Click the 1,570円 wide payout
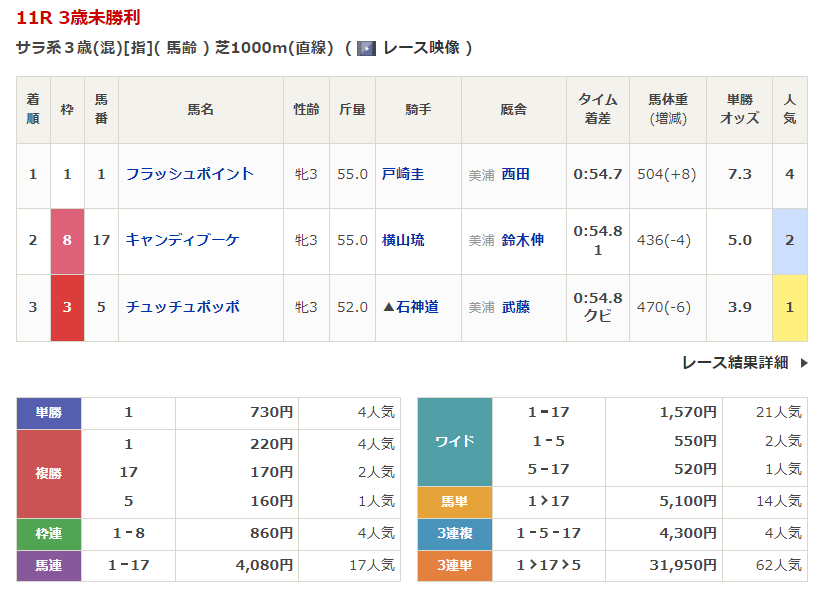 [688, 413]
